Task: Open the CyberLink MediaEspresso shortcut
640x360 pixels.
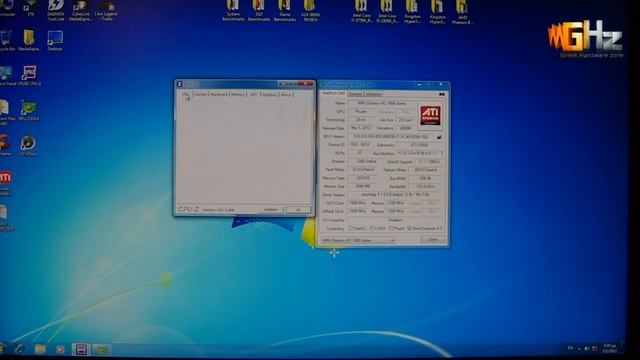Action: [x=80, y=10]
